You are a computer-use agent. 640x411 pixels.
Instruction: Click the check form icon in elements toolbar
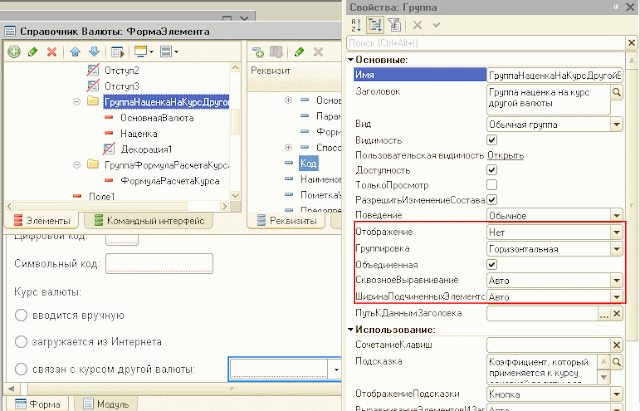pos(117,52)
